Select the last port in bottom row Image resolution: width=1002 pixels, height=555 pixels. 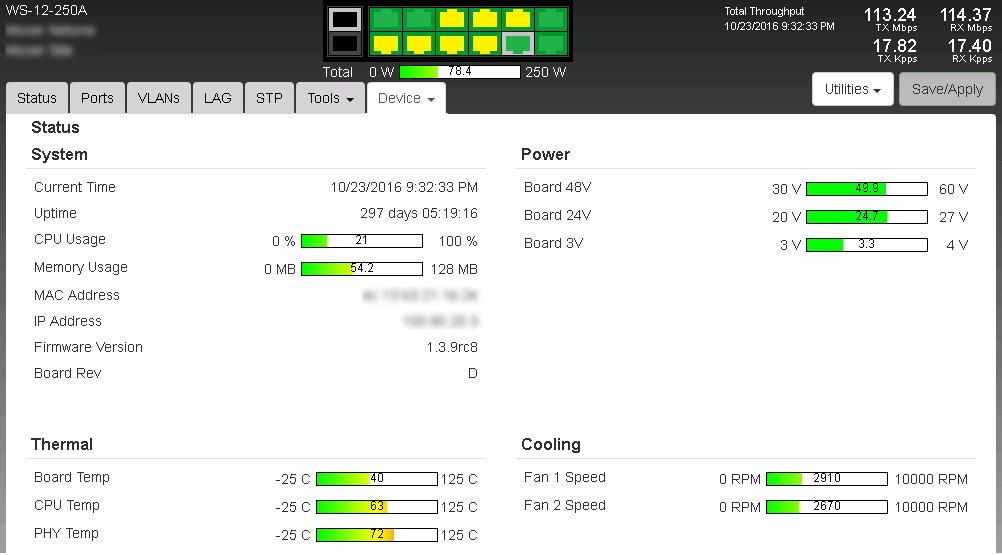tap(551, 44)
